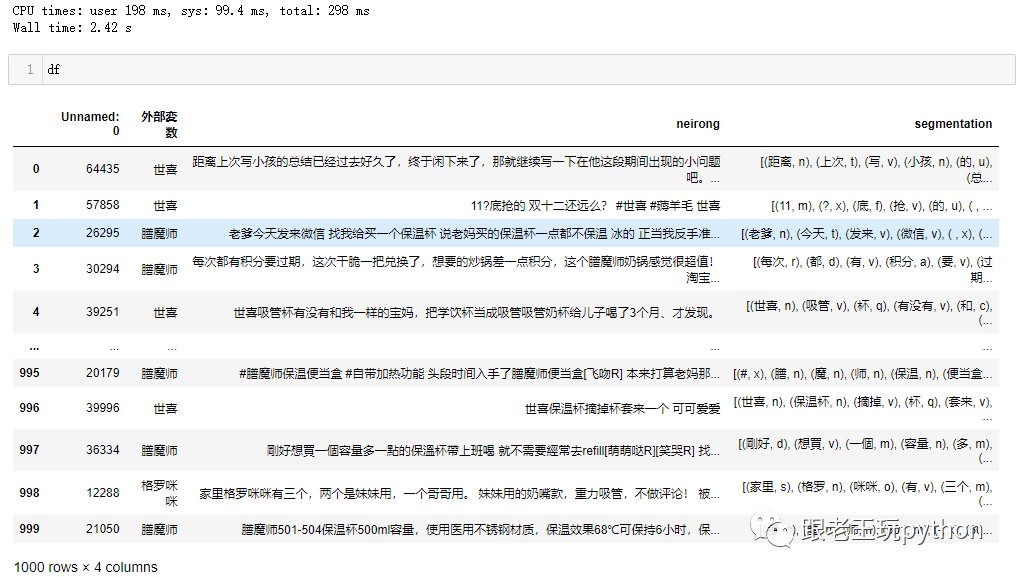Click the segmentation column header
Image resolution: width=1016 pixels, height=577 pixels.
coord(953,124)
